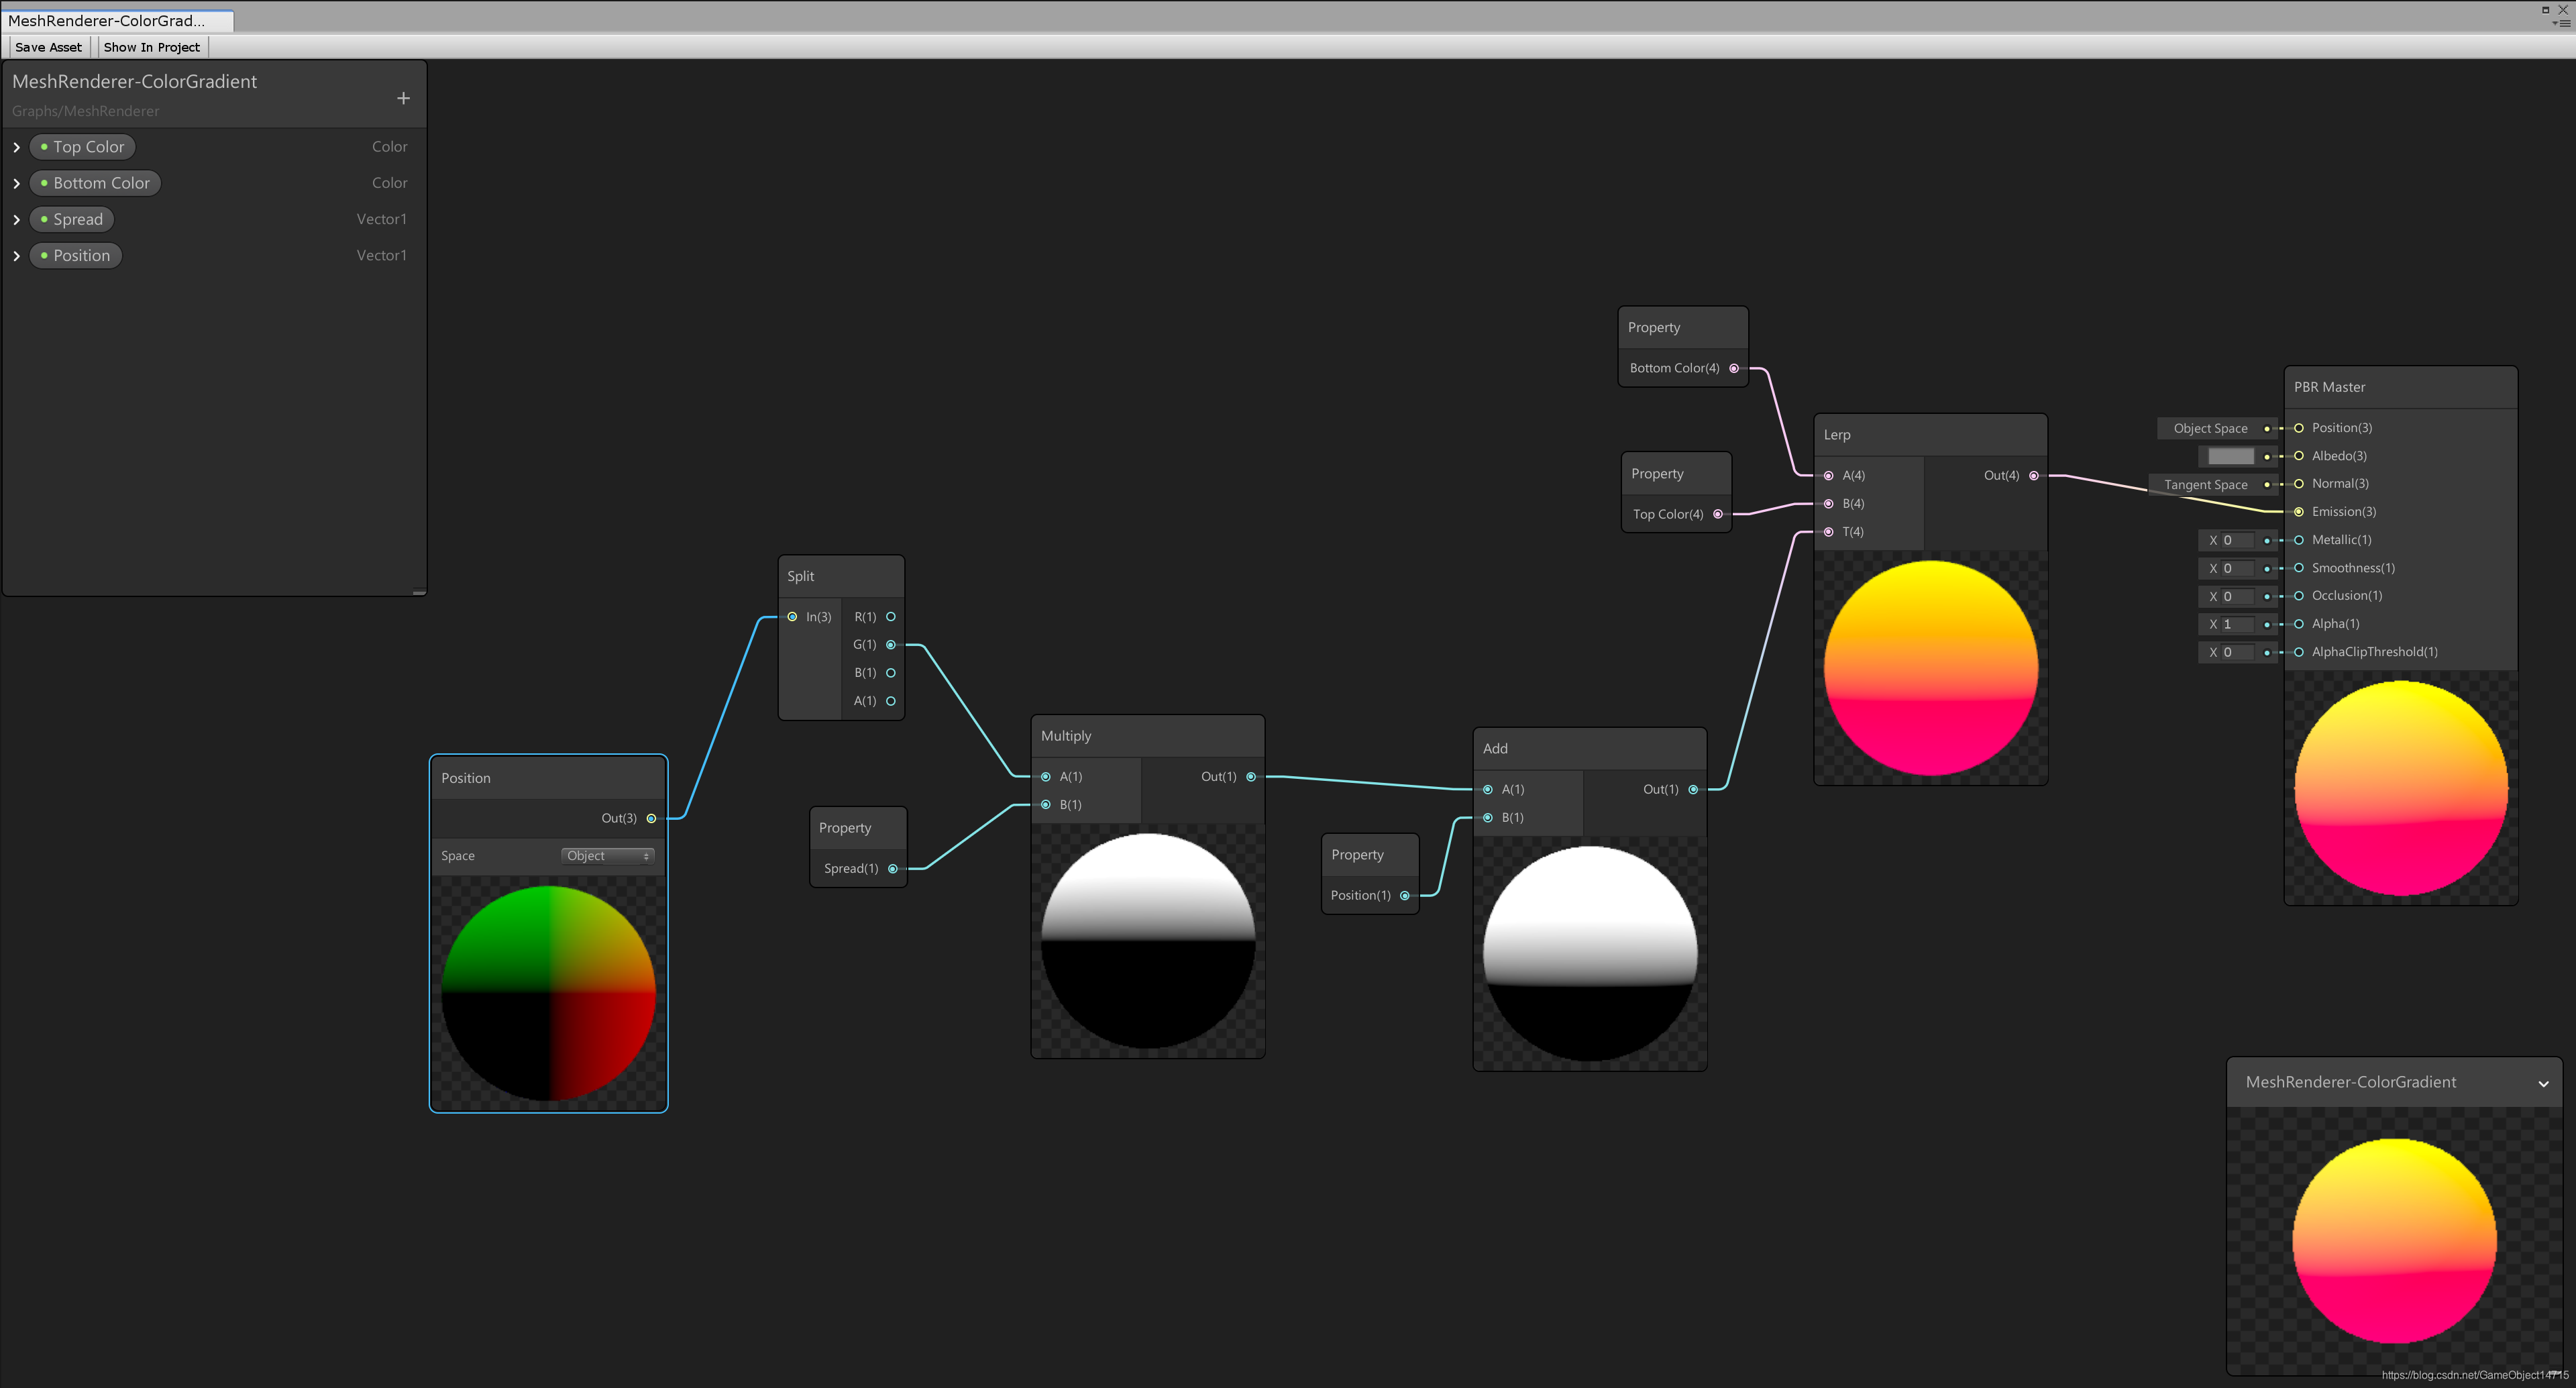
Task: Select the Bottom Color property pill
Action: pyautogui.click(x=96, y=183)
